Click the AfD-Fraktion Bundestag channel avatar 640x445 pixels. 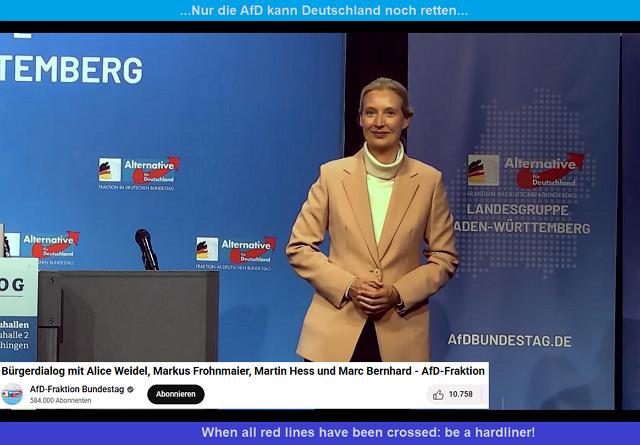tap(12, 394)
